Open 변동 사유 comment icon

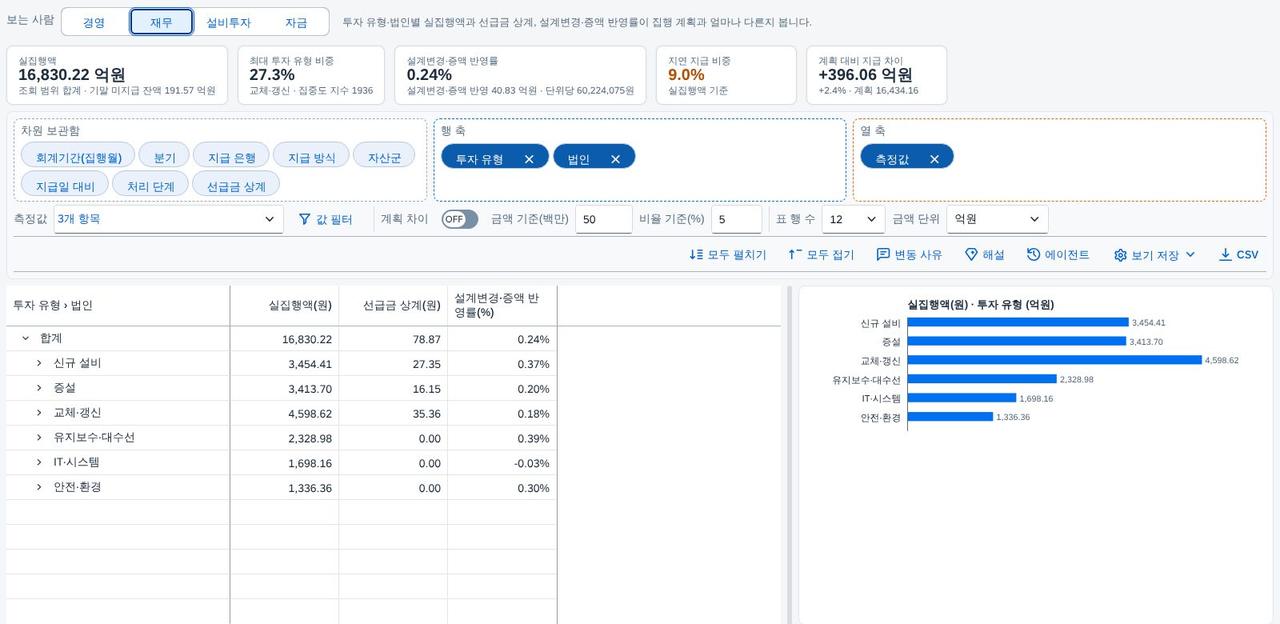(883, 255)
